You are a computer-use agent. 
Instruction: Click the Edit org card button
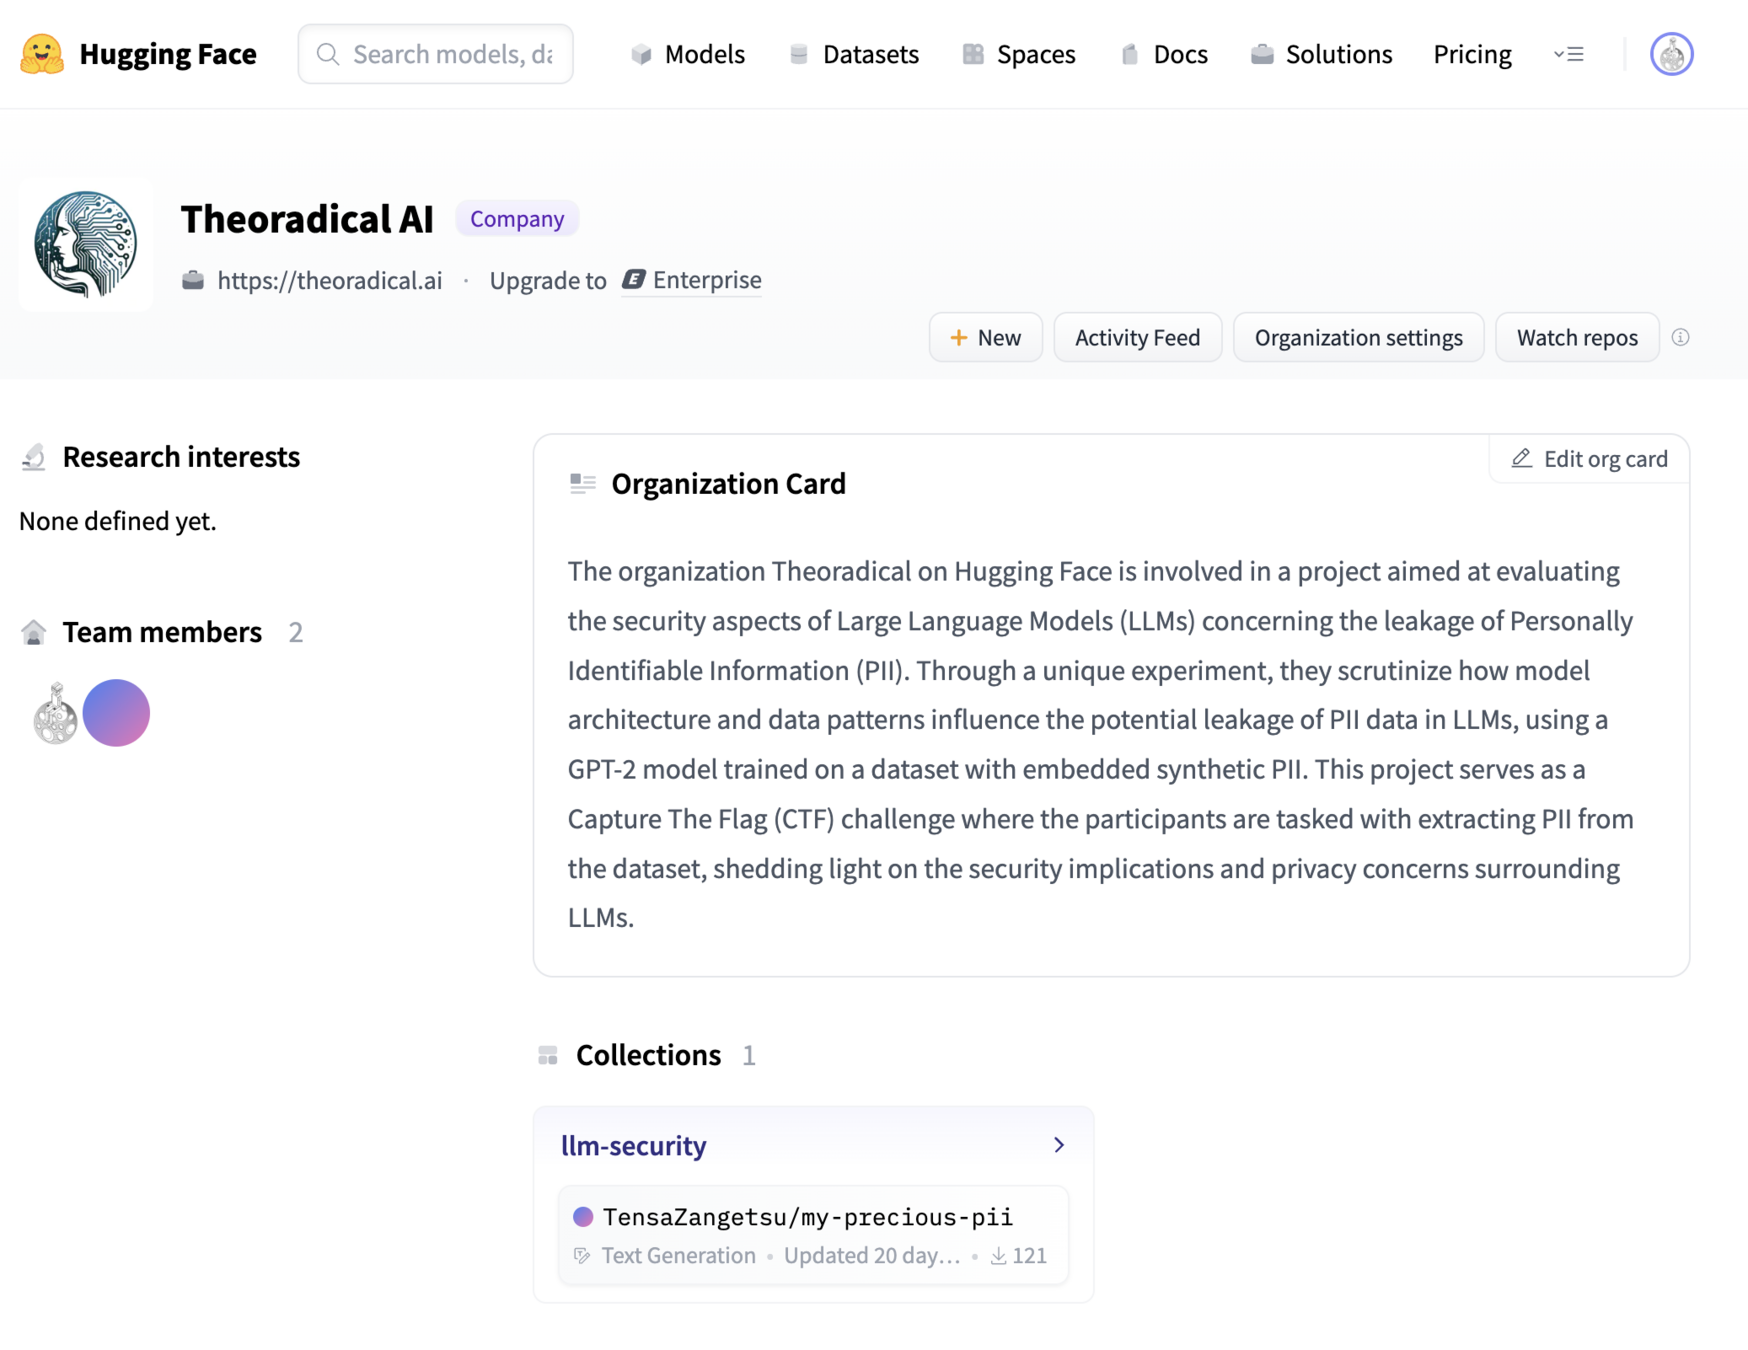click(x=1590, y=459)
